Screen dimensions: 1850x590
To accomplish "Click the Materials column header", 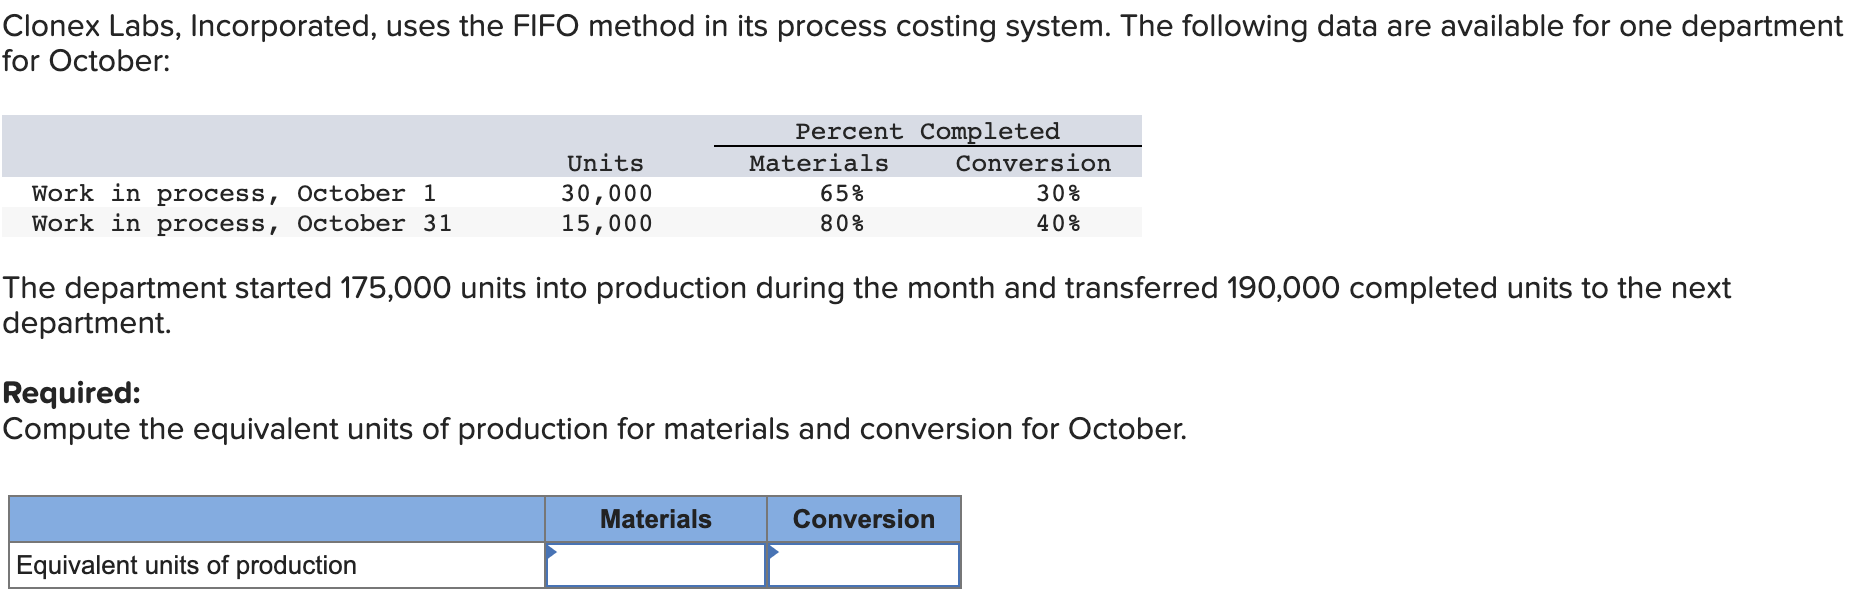I will [655, 518].
